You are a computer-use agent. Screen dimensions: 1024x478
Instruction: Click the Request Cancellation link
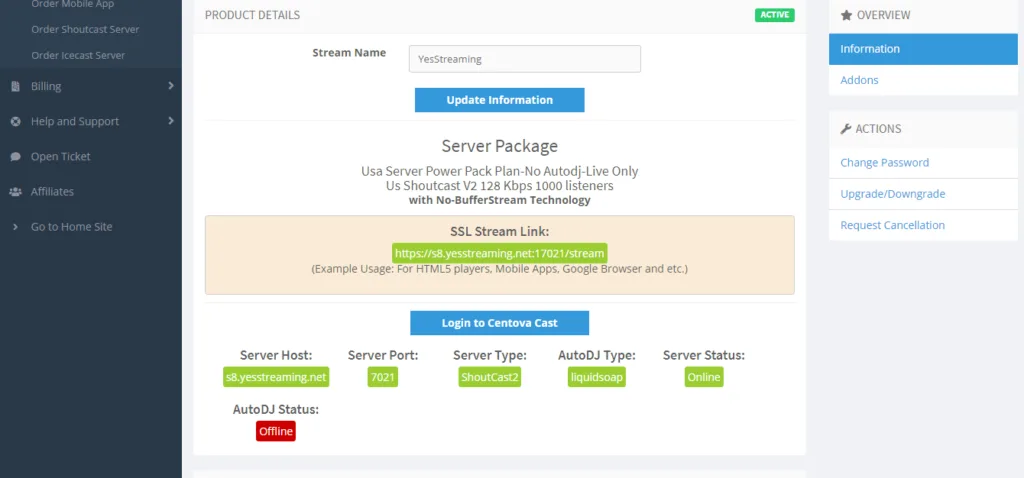pyautogui.click(x=892, y=225)
